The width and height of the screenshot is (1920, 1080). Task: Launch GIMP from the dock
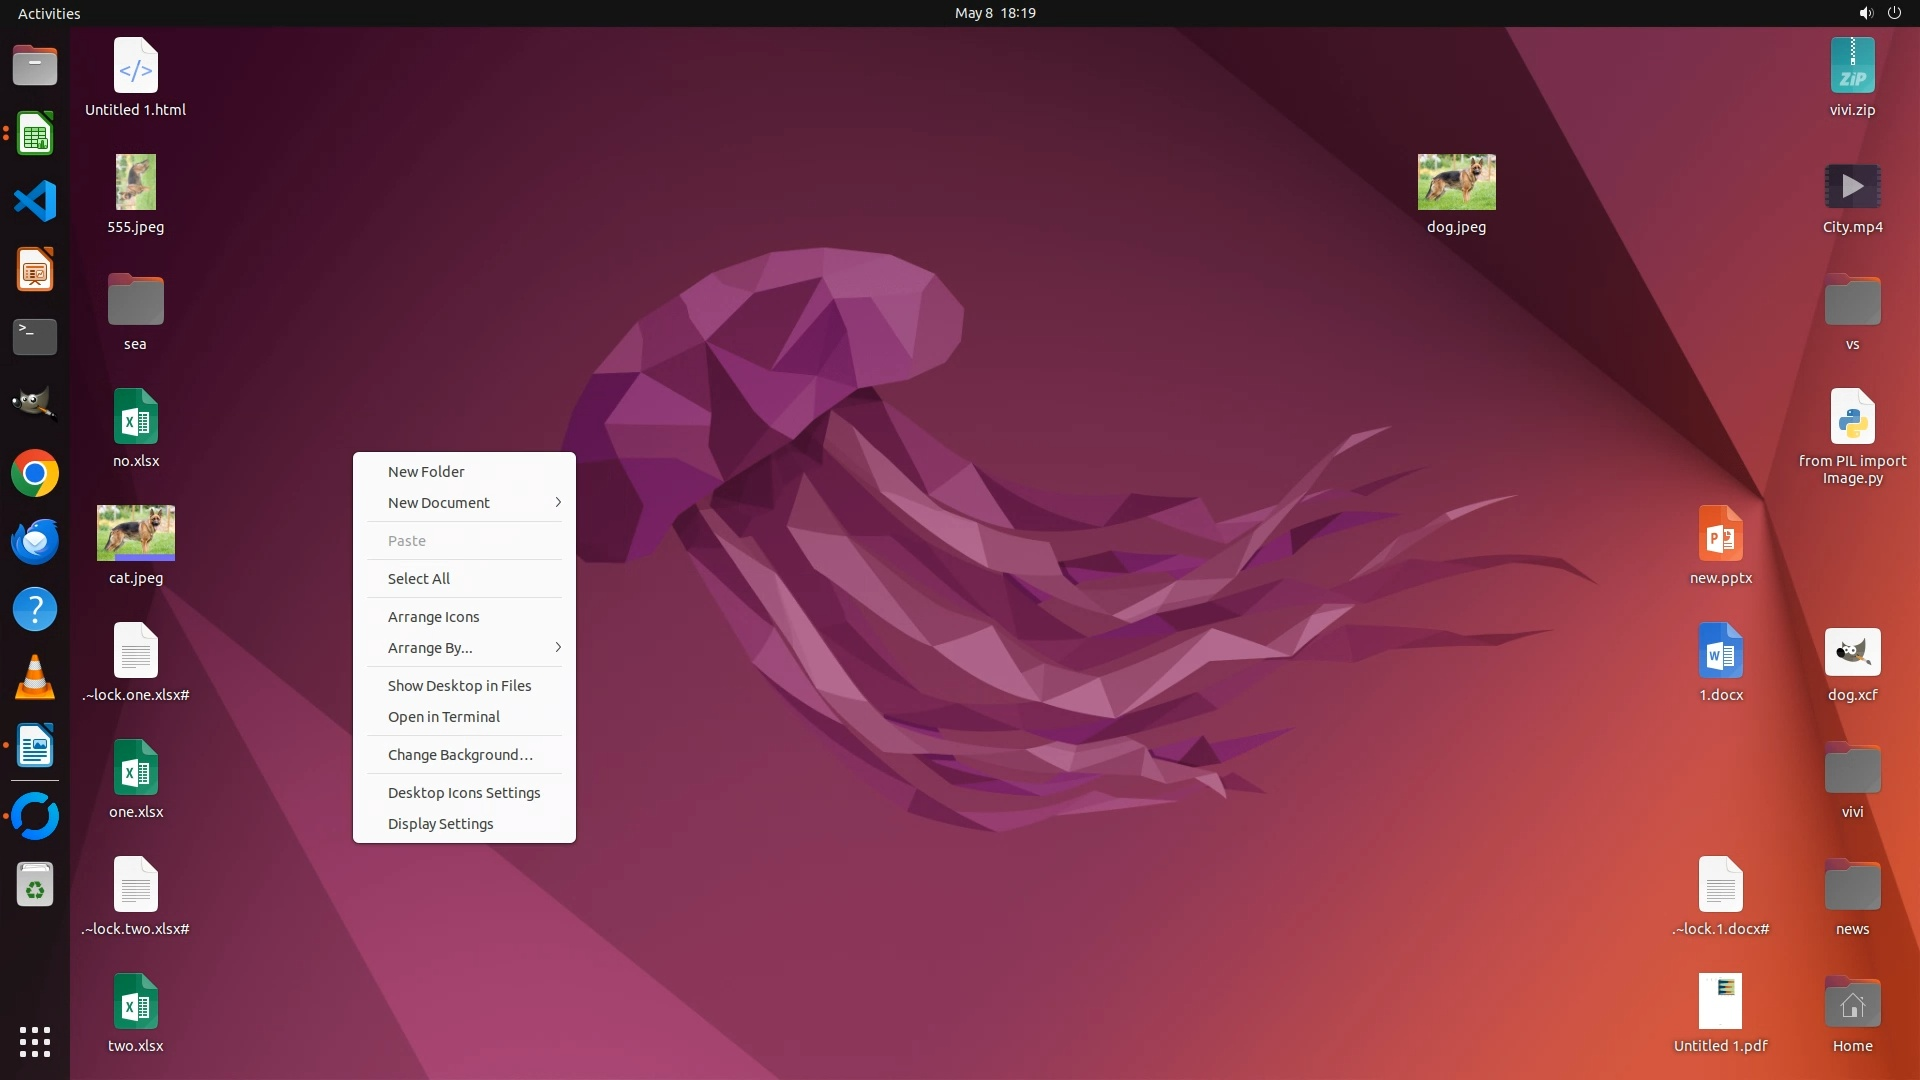[x=35, y=404]
